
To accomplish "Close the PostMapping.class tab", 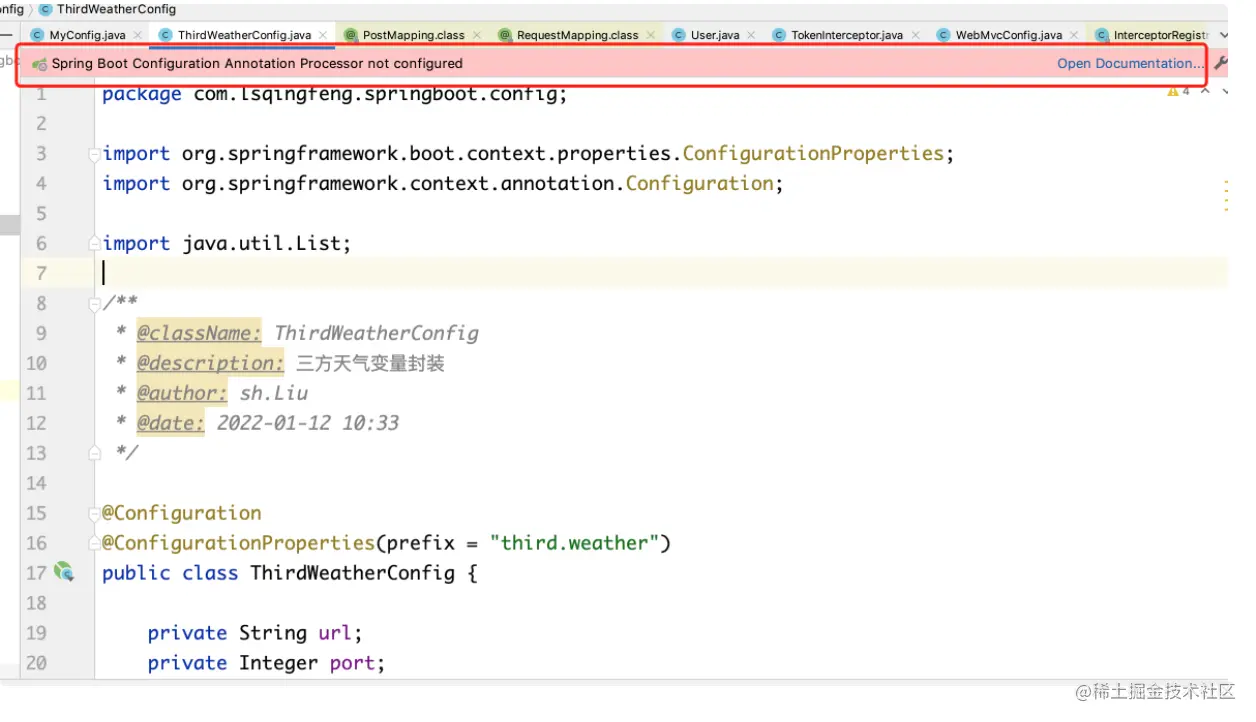I will pos(477,35).
